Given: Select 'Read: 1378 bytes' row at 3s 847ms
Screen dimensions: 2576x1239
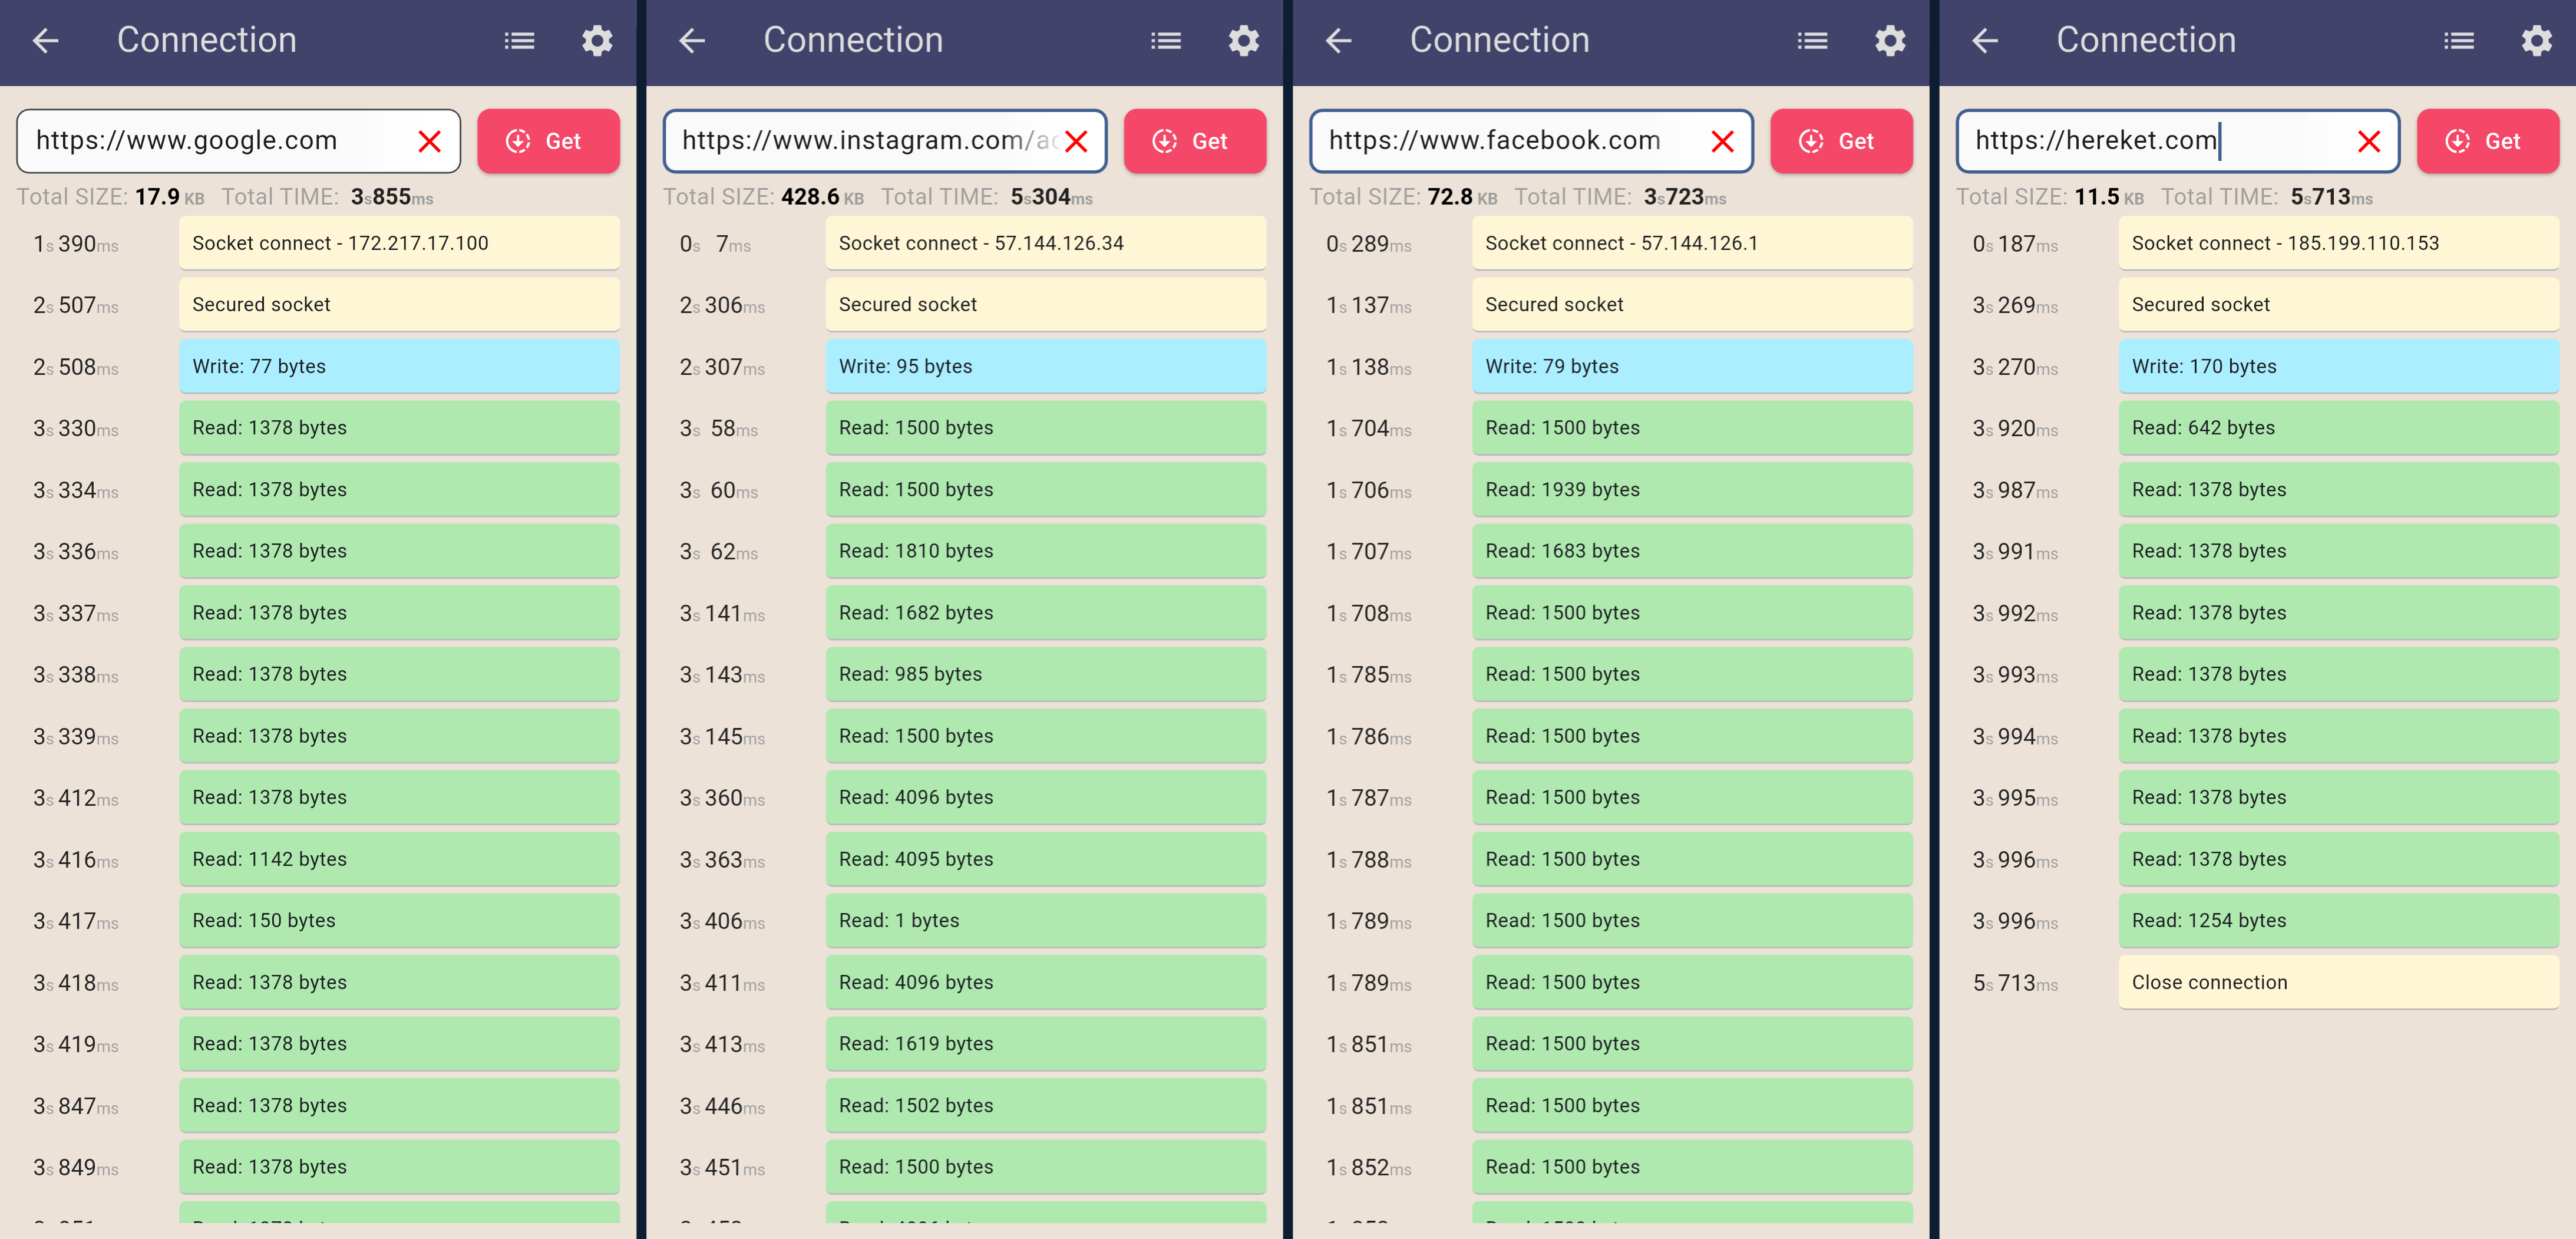Looking at the screenshot, I should pyautogui.click(x=399, y=1106).
